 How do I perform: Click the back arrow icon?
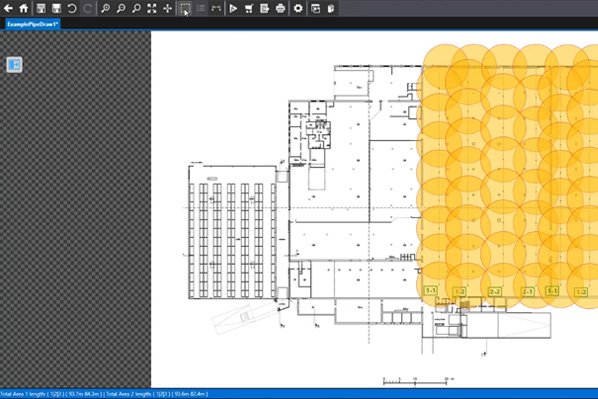(8, 8)
